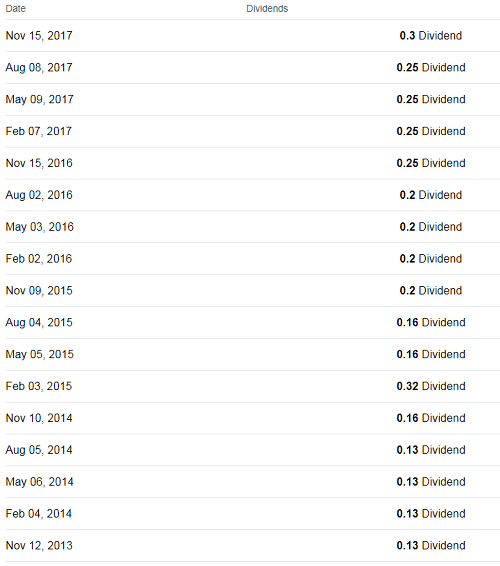Click the Date column header

pyautogui.click(x=16, y=9)
